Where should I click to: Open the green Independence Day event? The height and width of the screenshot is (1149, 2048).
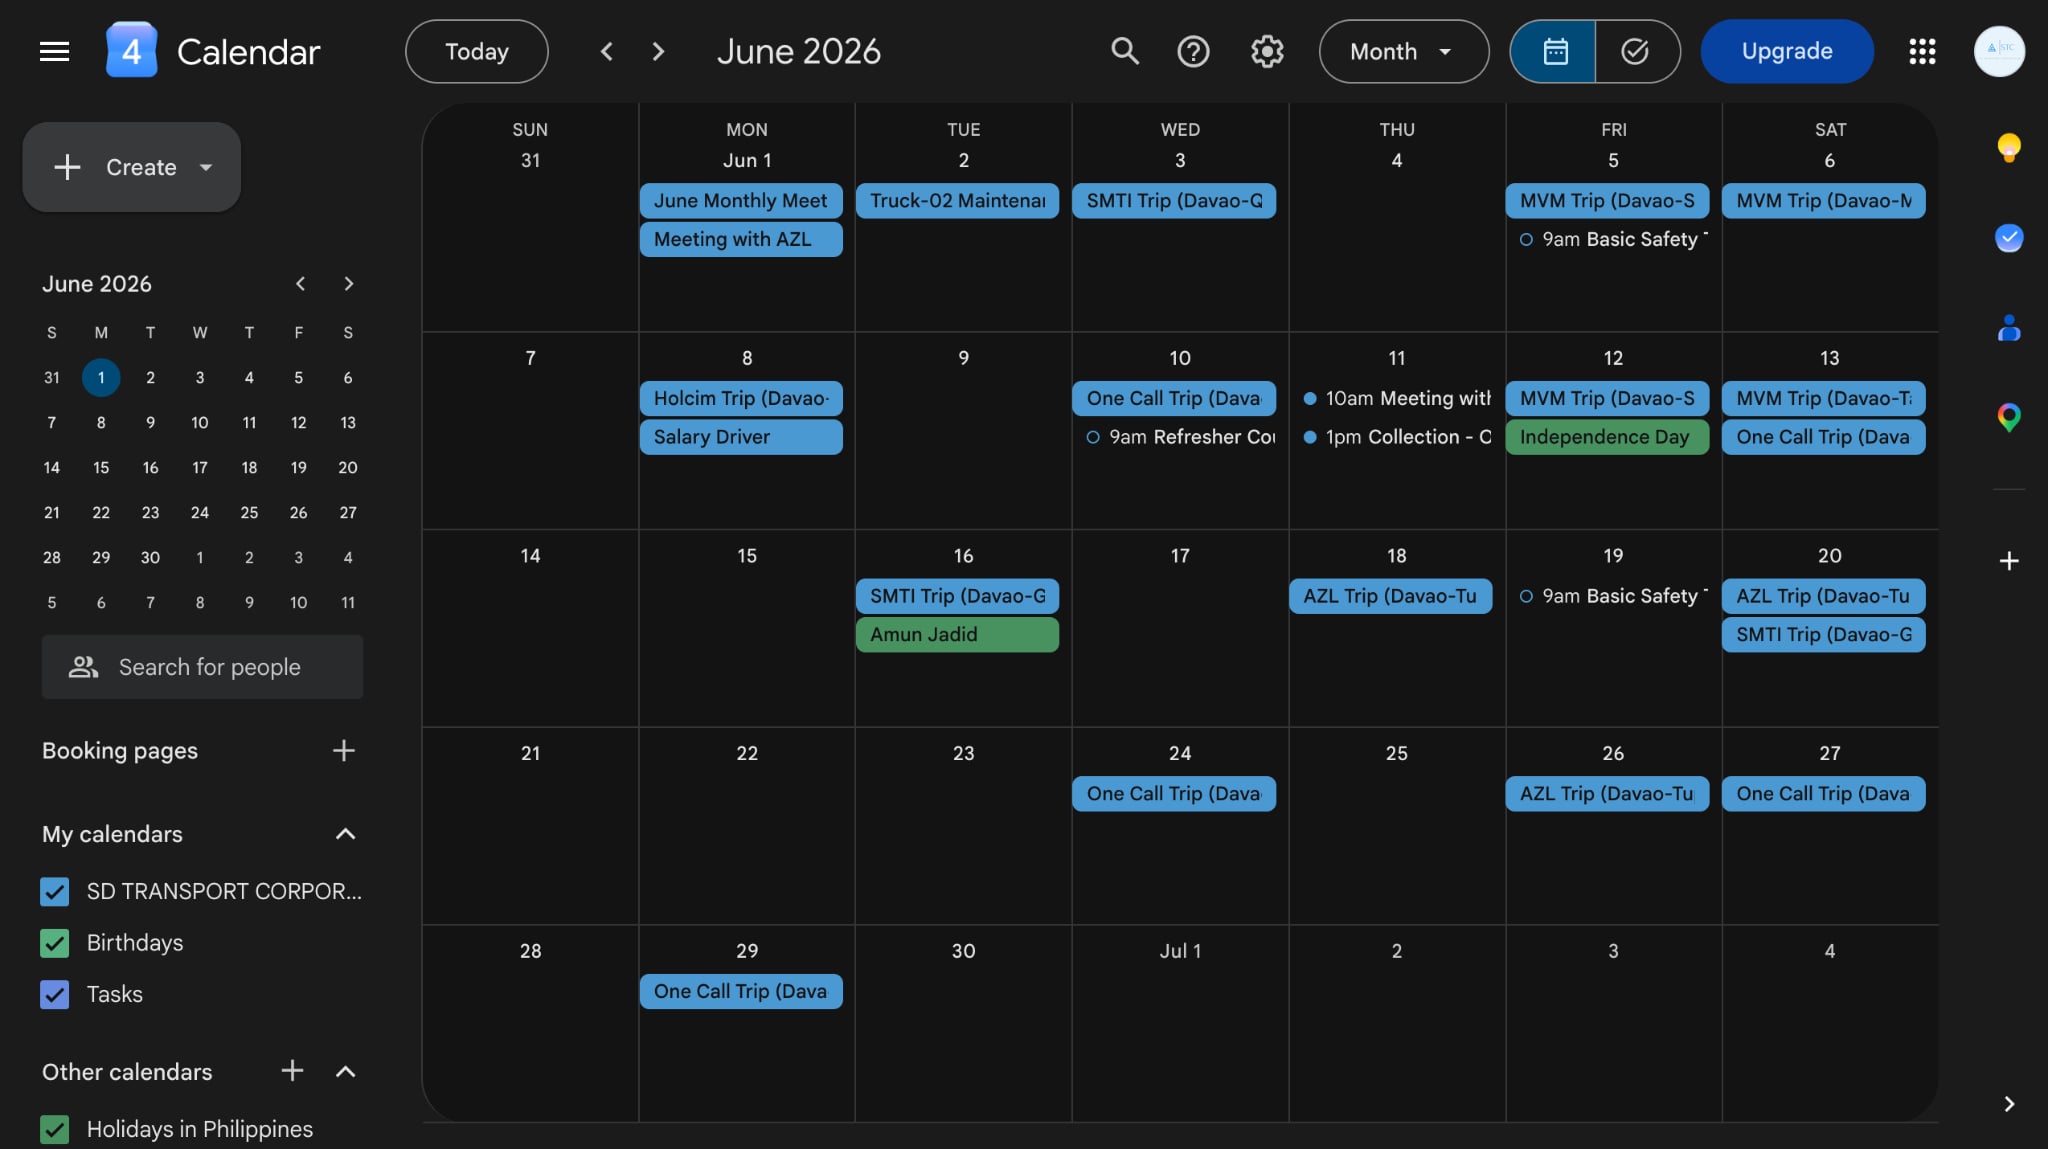pyautogui.click(x=1606, y=437)
